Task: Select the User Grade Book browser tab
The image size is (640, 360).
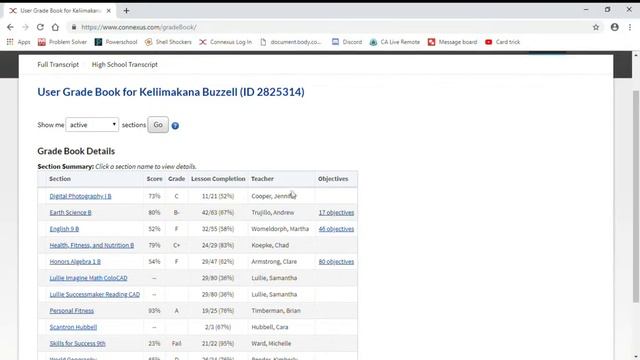Action: point(60,11)
